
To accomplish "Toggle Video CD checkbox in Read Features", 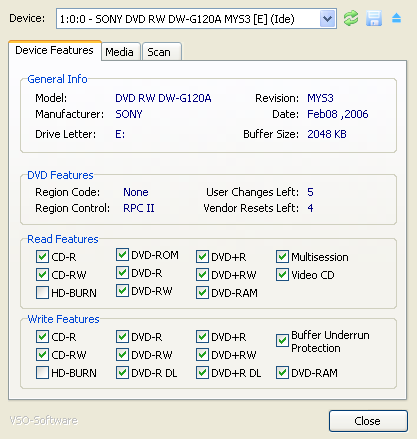I will [x=282, y=275].
